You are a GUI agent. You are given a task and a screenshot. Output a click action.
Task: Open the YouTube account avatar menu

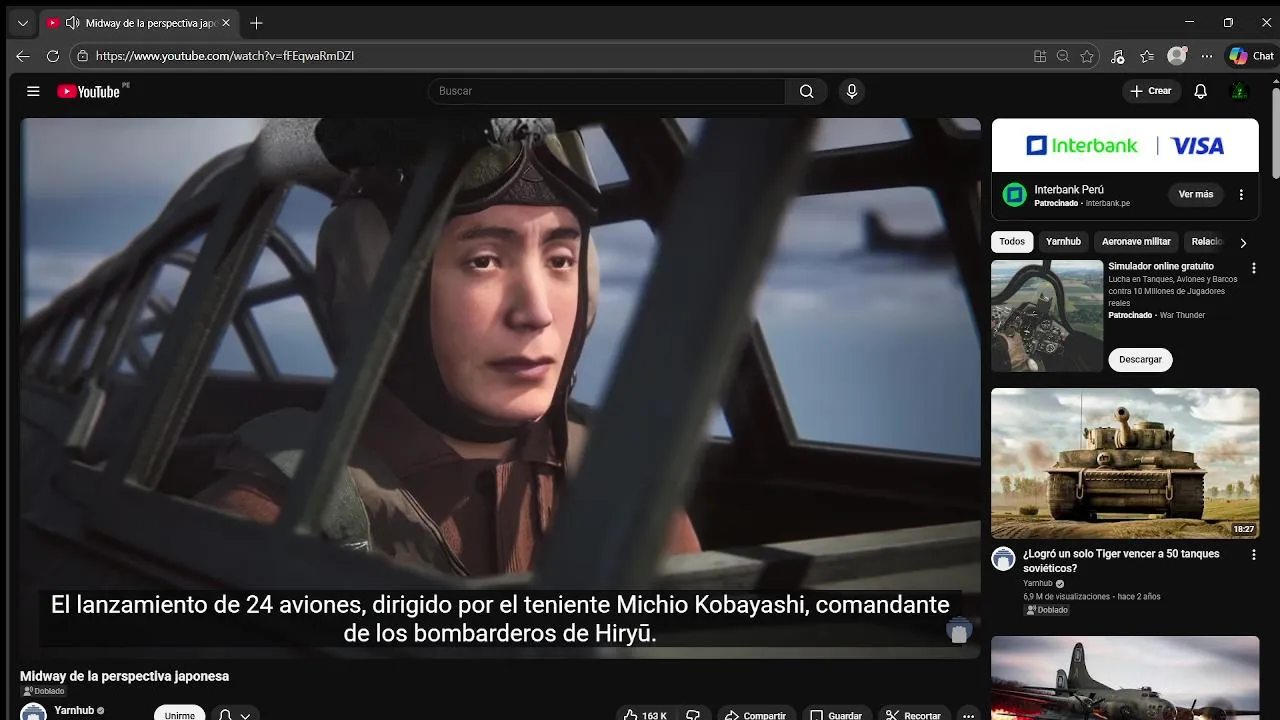click(1239, 91)
